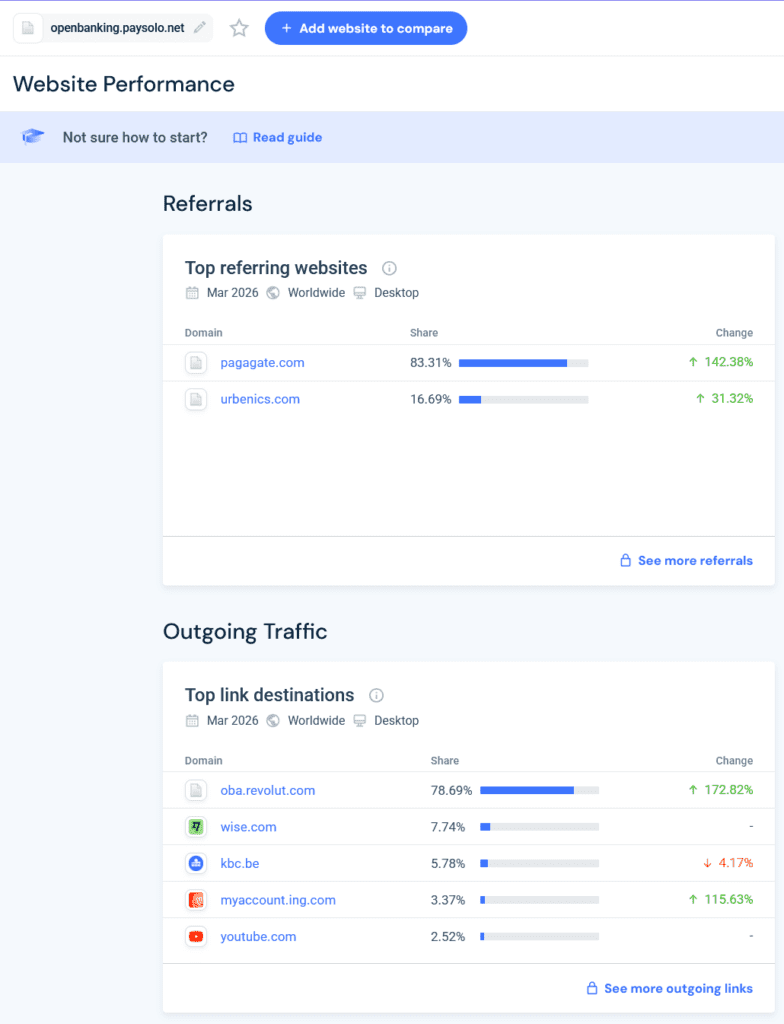Viewport: 784px width, 1024px height.
Task: Click the oba.revolut.com favicon
Action: pos(196,790)
